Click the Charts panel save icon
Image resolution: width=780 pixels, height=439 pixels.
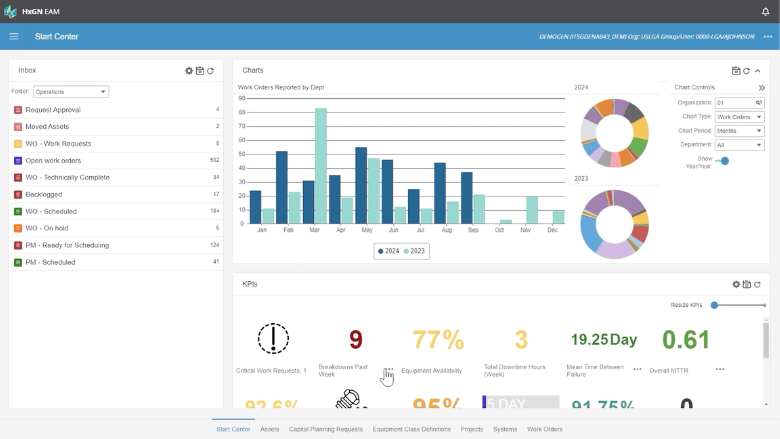736,71
